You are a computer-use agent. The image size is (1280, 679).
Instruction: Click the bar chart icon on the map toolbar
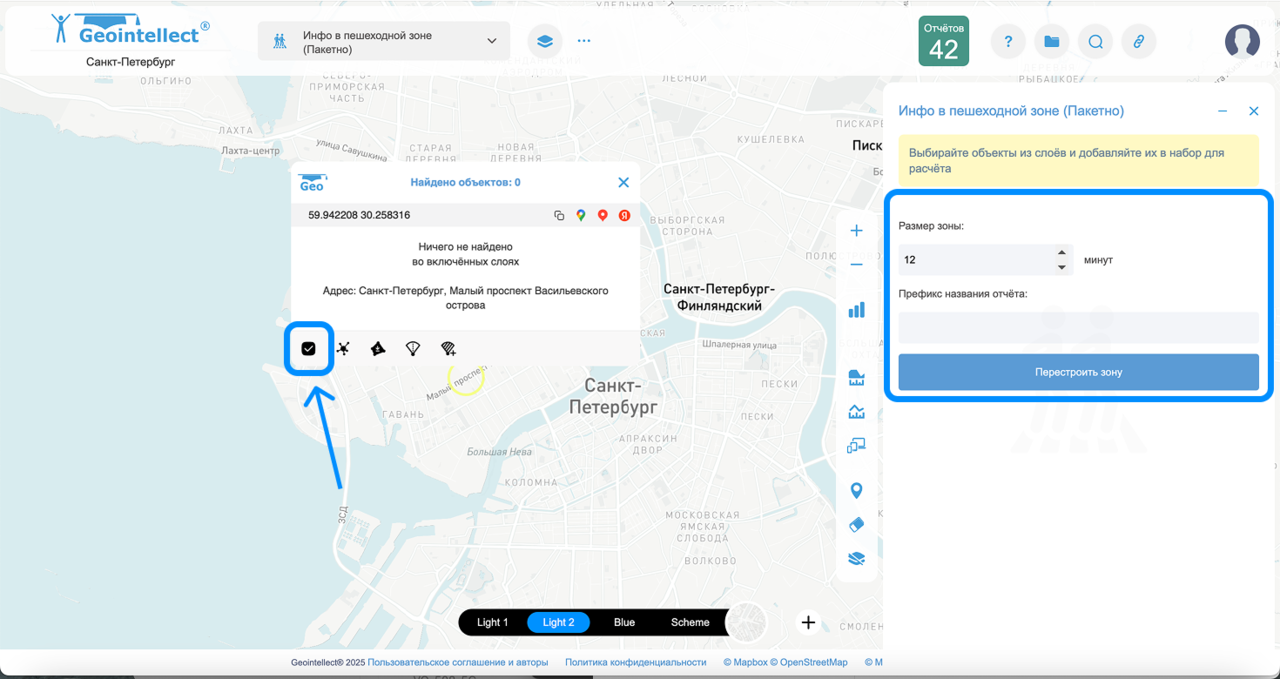click(856, 310)
